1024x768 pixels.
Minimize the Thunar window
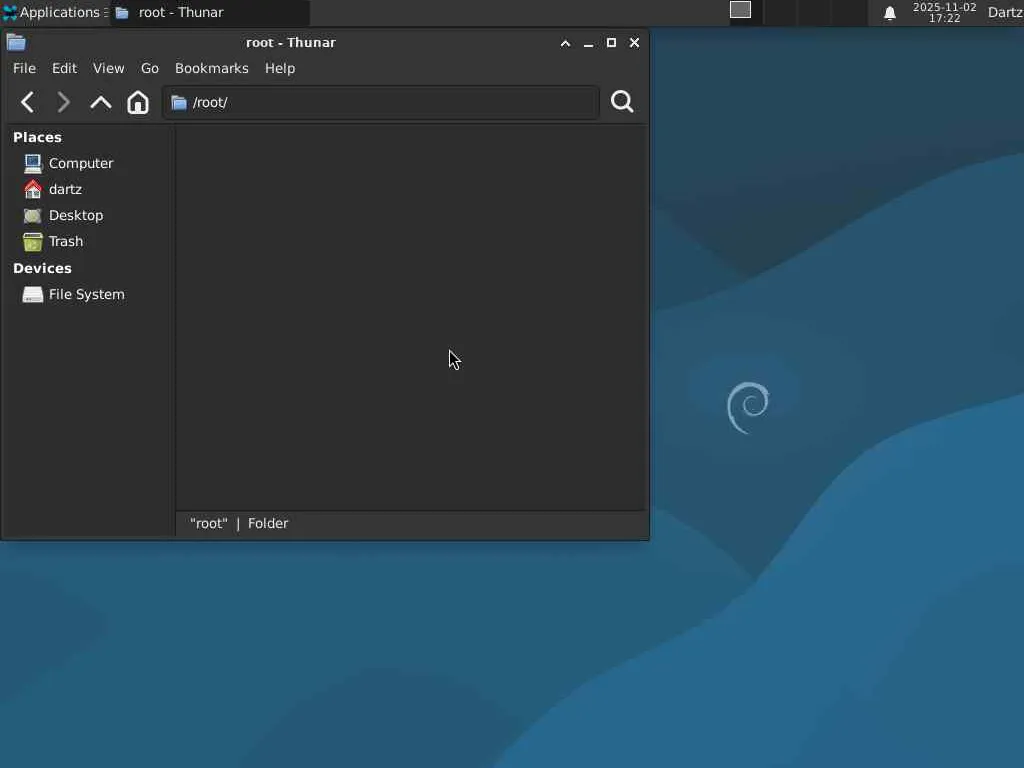588,43
